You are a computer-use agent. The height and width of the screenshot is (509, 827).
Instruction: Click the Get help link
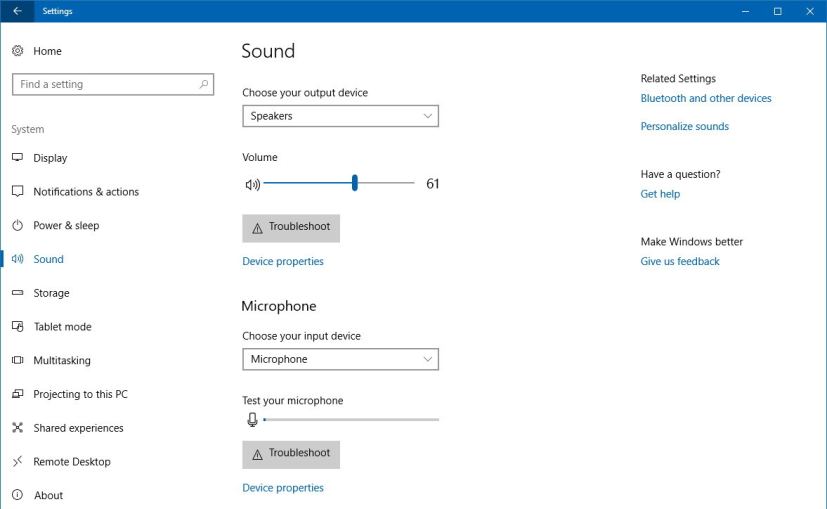(x=660, y=194)
